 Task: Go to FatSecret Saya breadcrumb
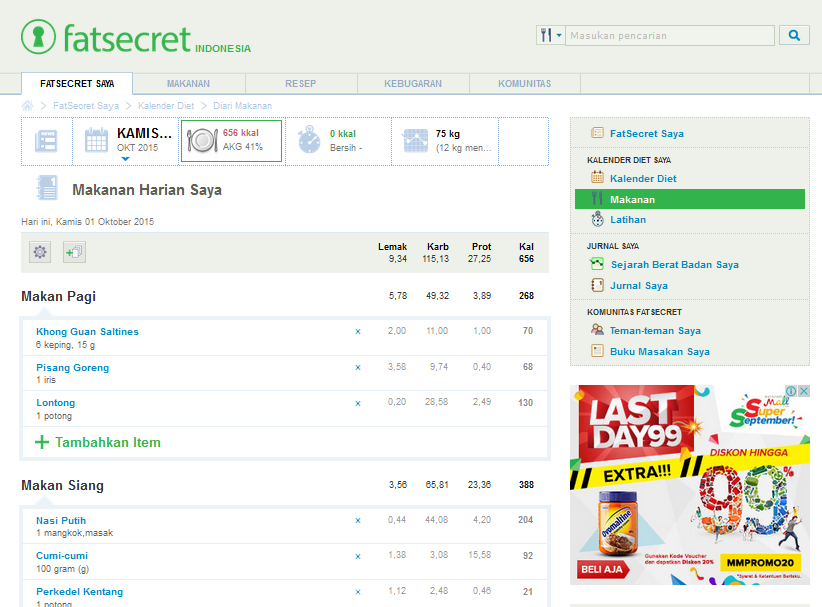point(86,106)
